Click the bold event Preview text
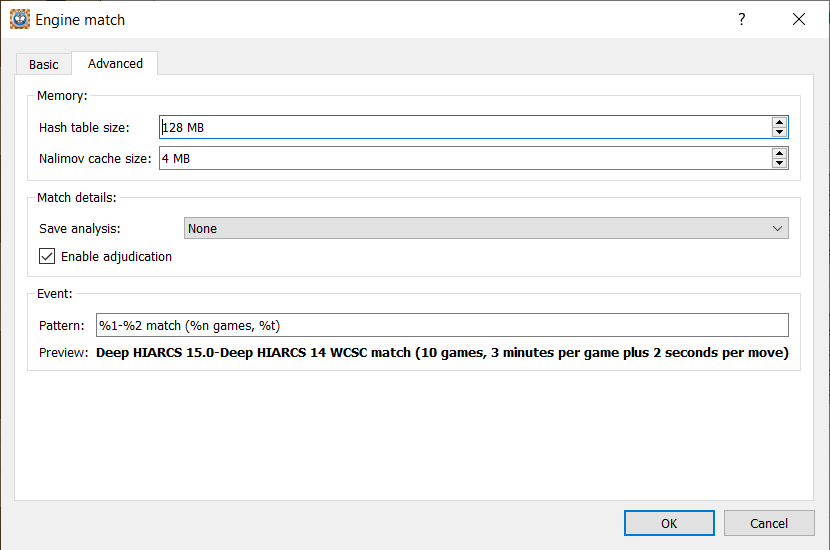Viewport: 830px width, 550px height. (442, 352)
